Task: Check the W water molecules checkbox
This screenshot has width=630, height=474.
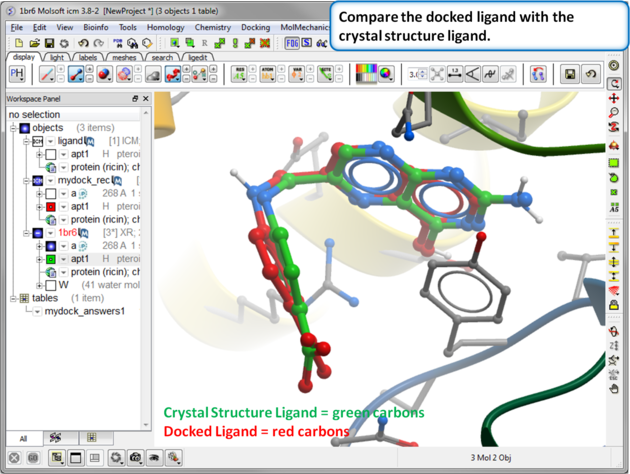Action: [50, 284]
